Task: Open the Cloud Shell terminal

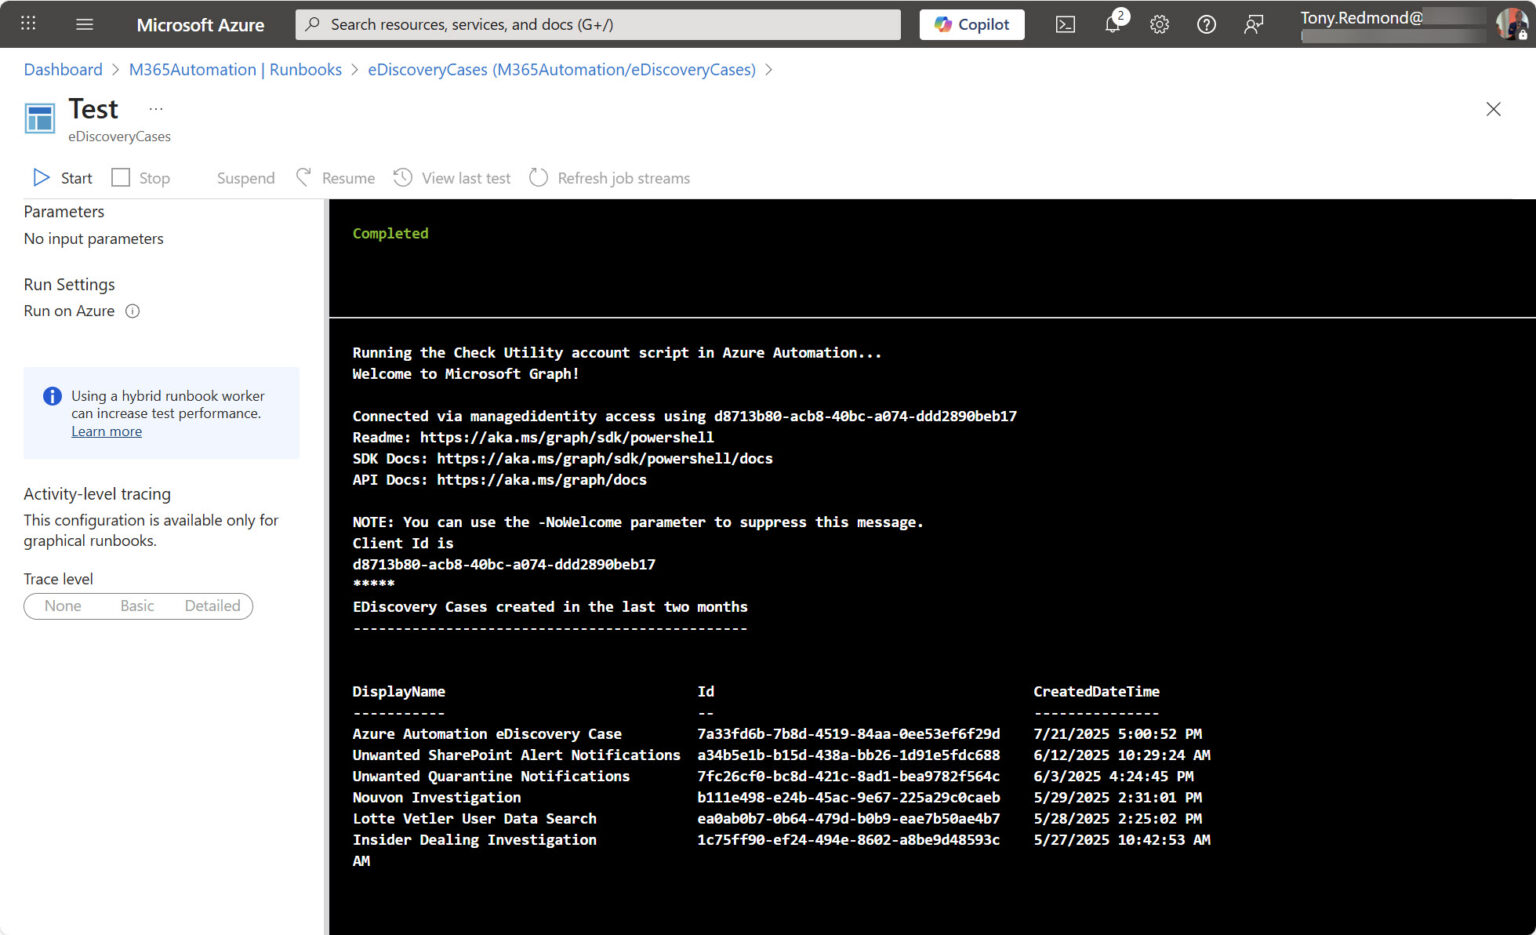Action: (1064, 24)
